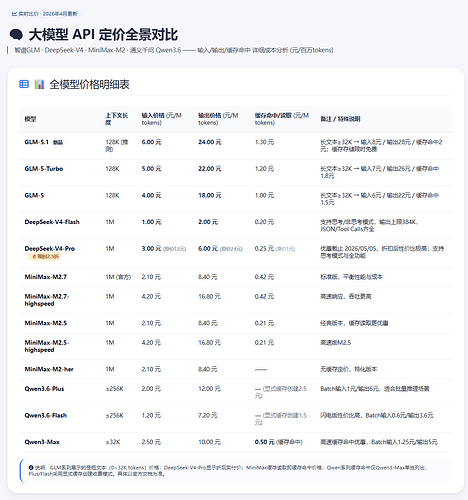Click the subtitle line listing the model families

pos(174,50)
